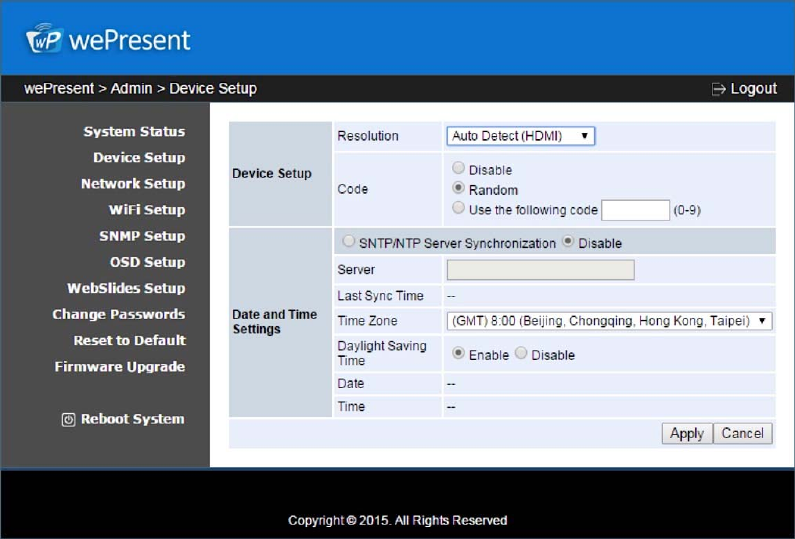Click the code number input field
The height and width of the screenshot is (539, 795).
click(x=635, y=210)
